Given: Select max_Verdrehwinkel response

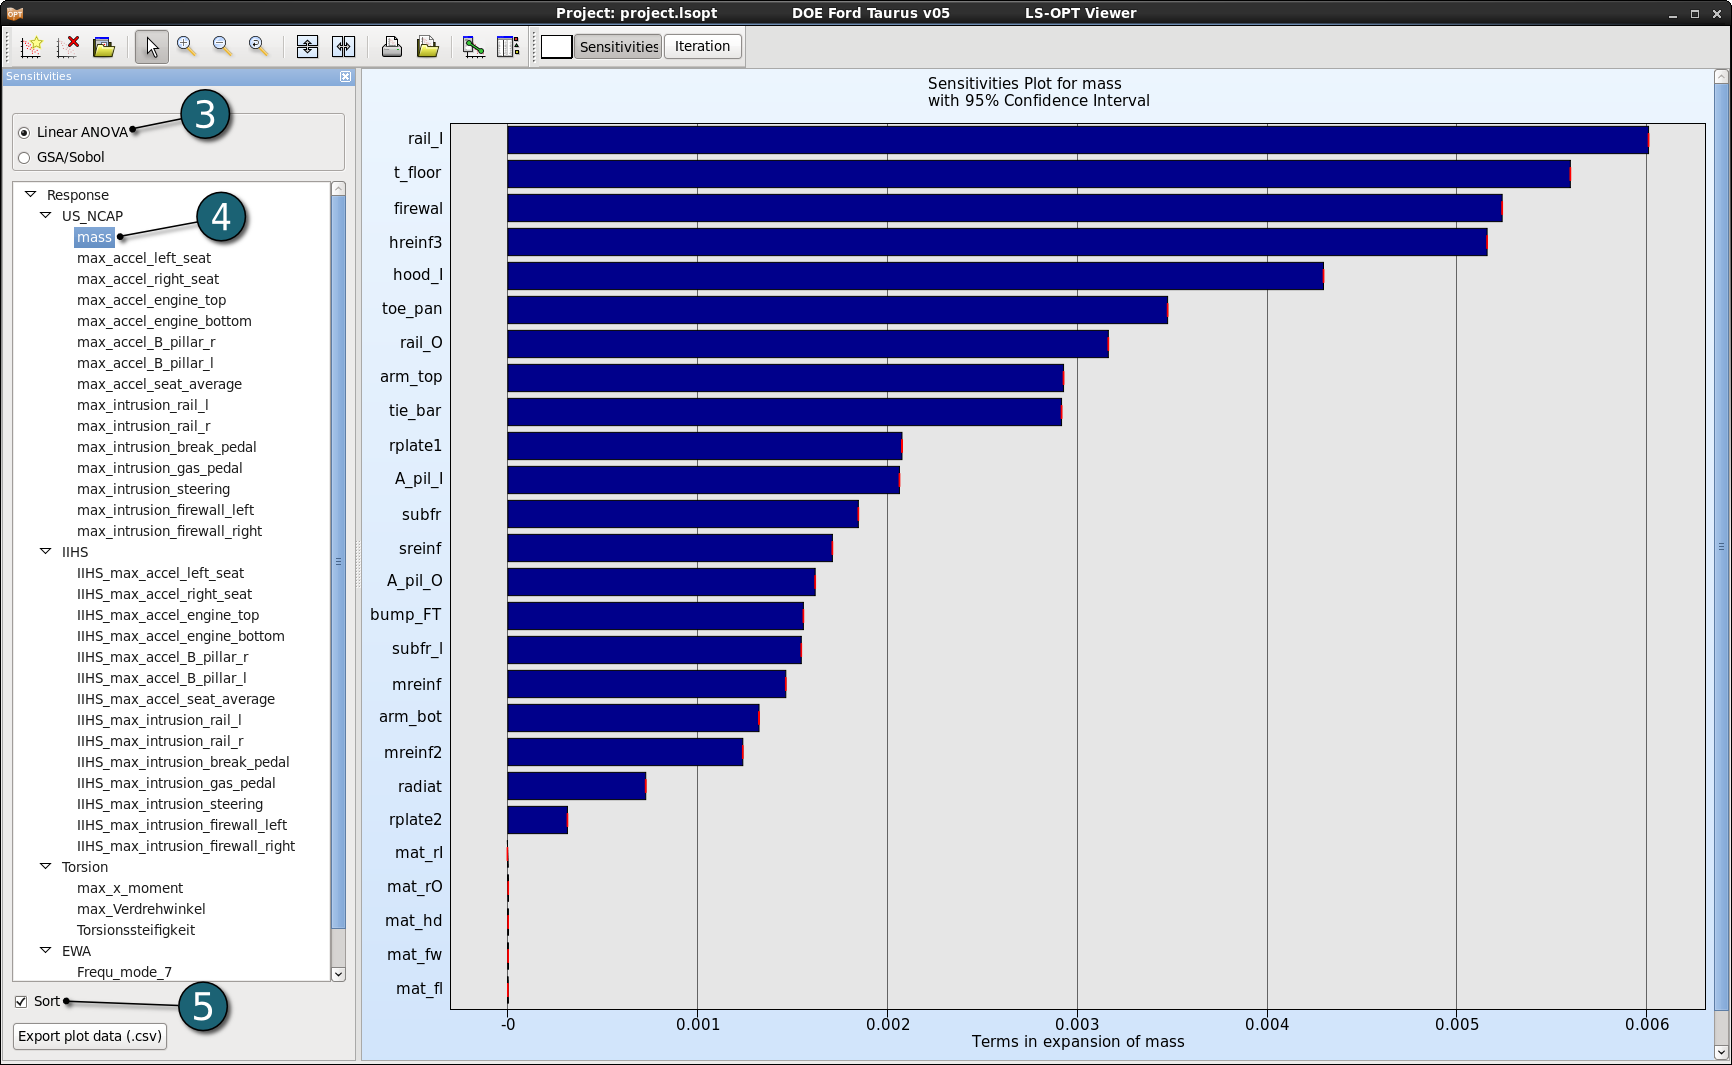Looking at the screenshot, I should (141, 909).
